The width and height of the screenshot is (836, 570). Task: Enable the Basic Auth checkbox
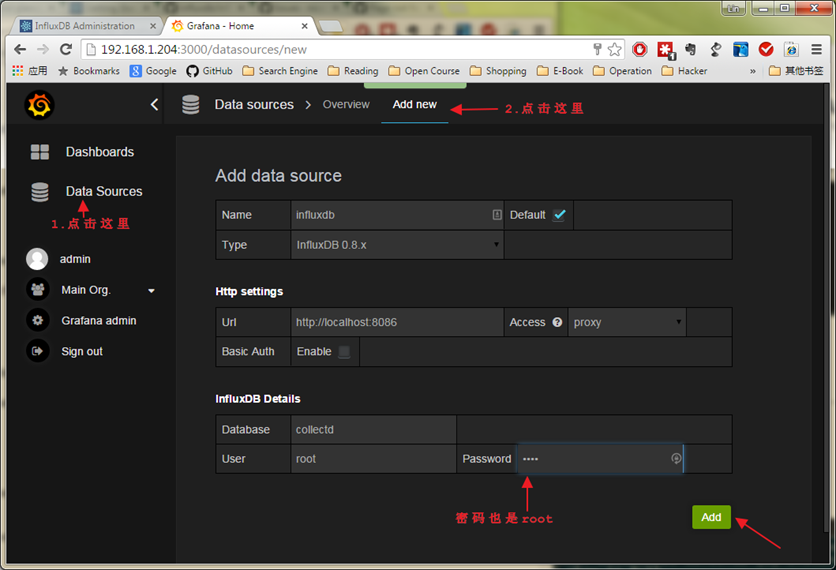coord(344,352)
